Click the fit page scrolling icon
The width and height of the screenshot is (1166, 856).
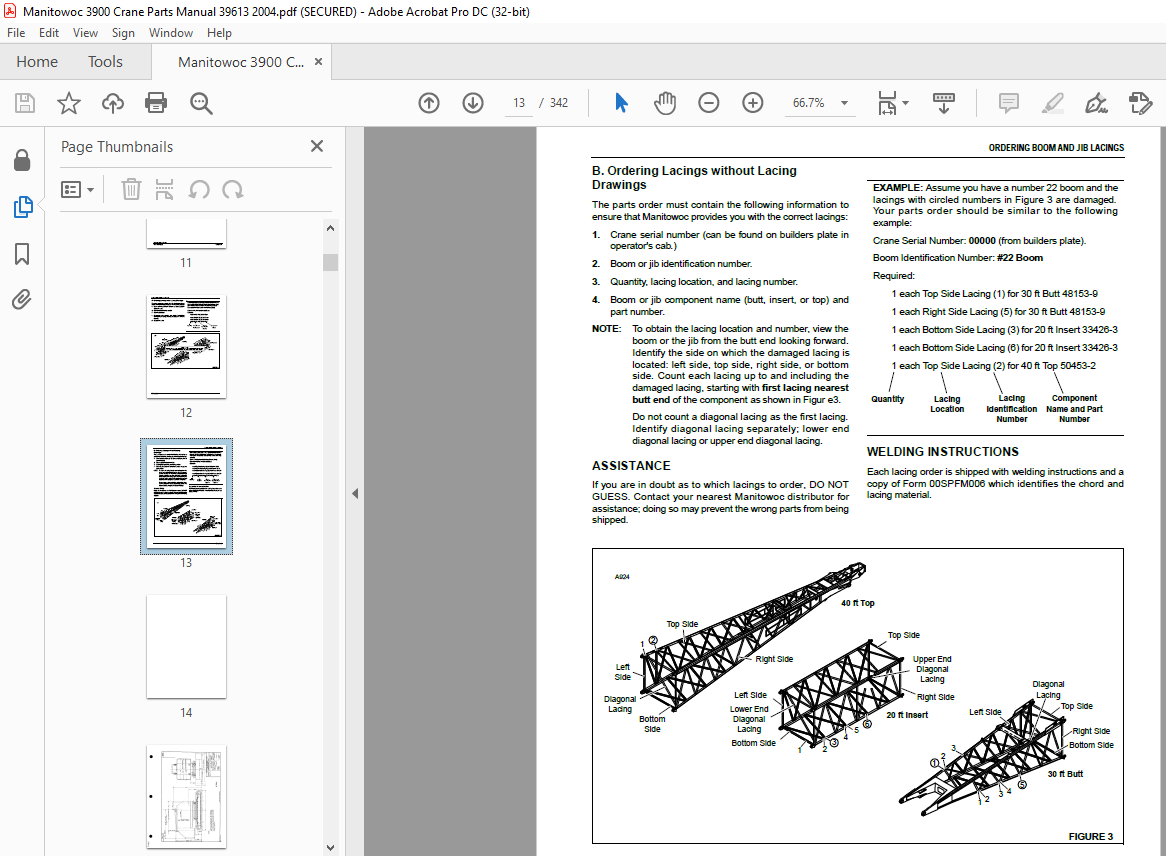click(886, 103)
